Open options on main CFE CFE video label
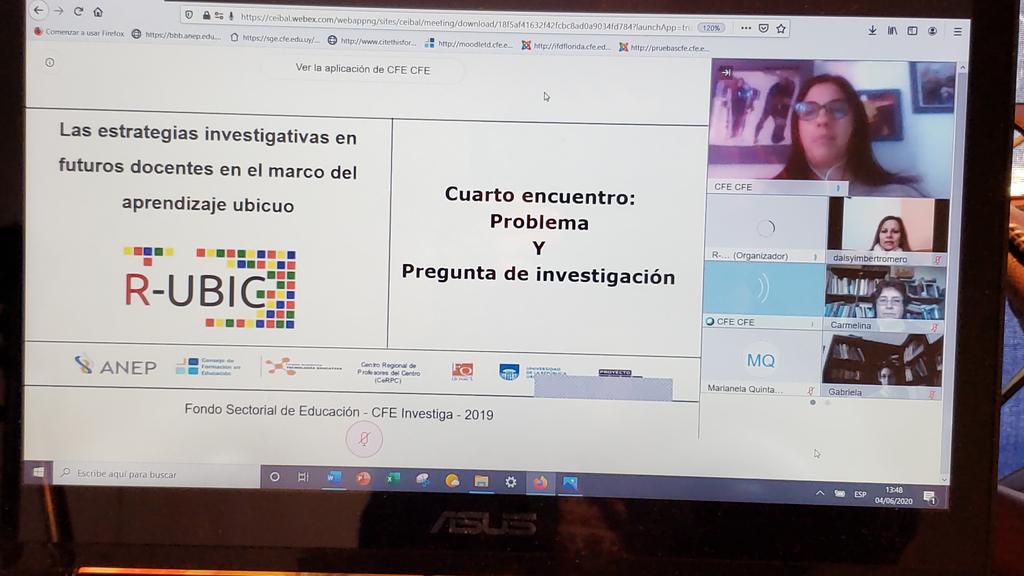This screenshot has width=1024, height=576. pyautogui.click(x=839, y=188)
